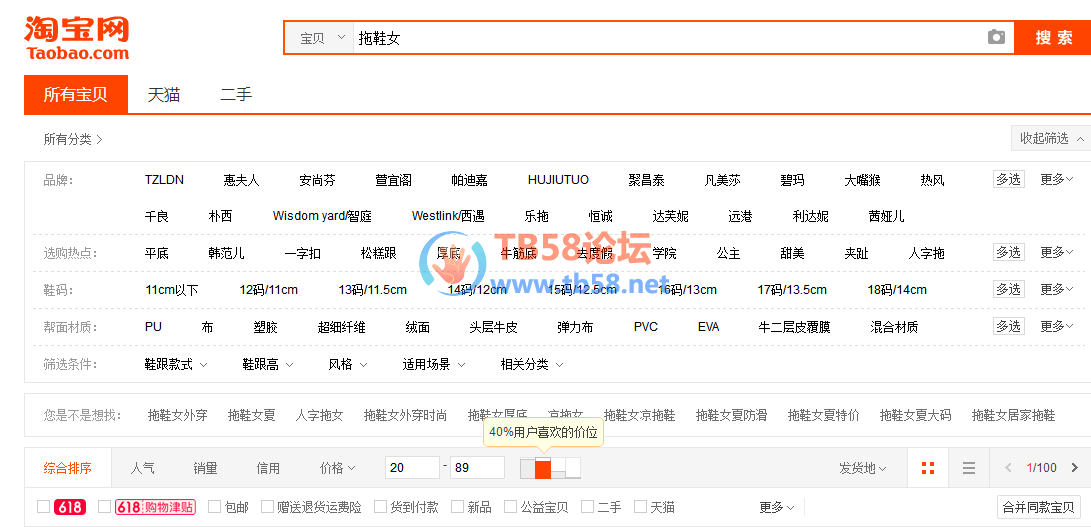Screen dimensions: 1091x527
Task: Open the 适用场景 filter dropdown
Action: tap(434, 364)
